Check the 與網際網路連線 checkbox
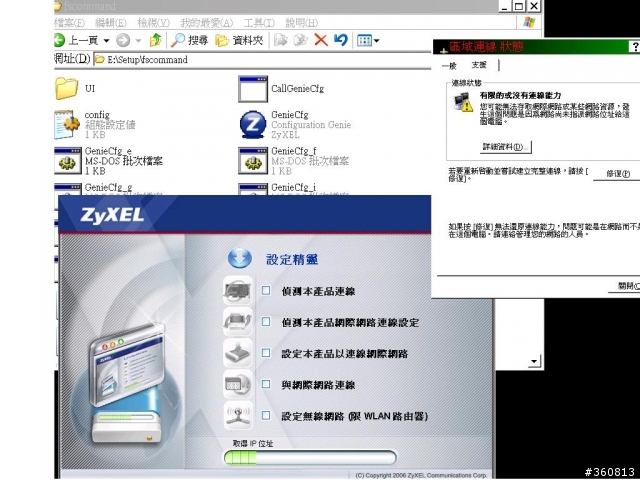Viewport: 640px width, 480px height. pyautogui.click(x=266, y=384)
